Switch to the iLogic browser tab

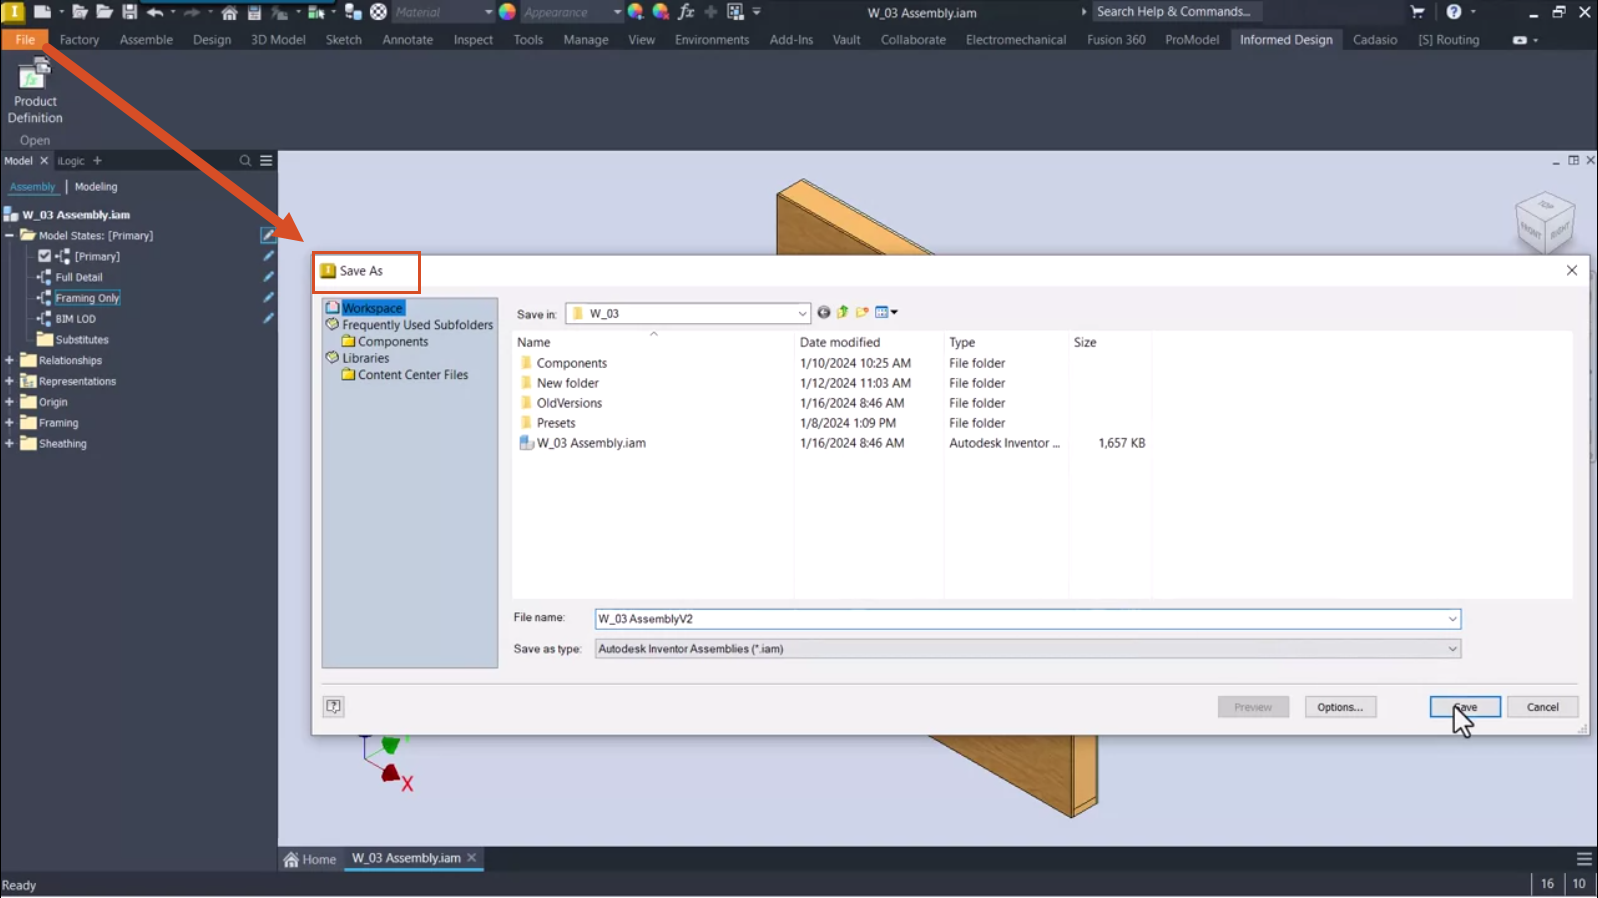70,161
